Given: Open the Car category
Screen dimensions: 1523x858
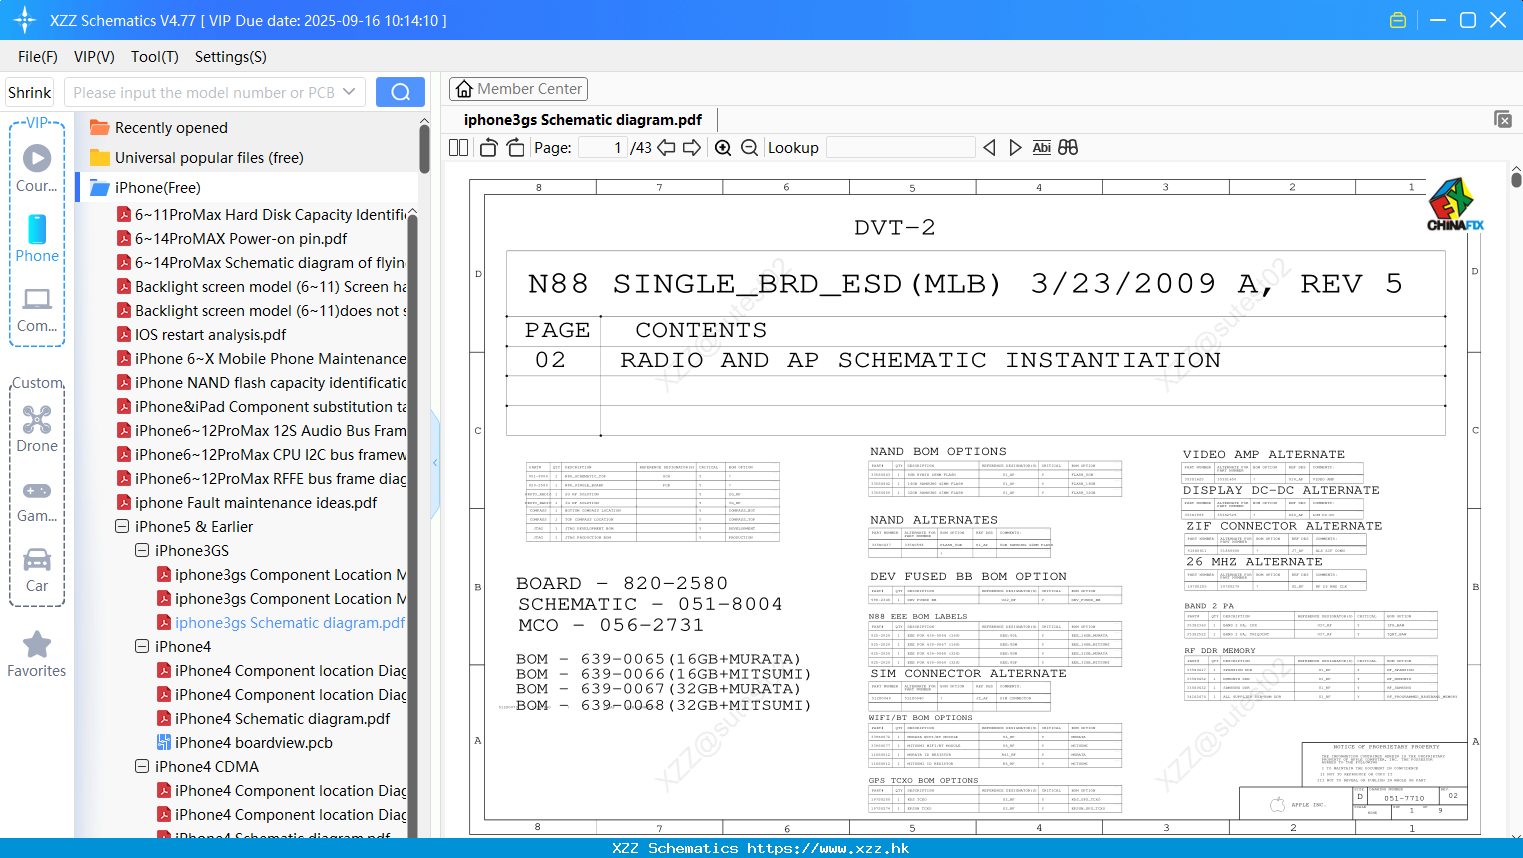Looking at the screenshot, I should coord(37,570).
